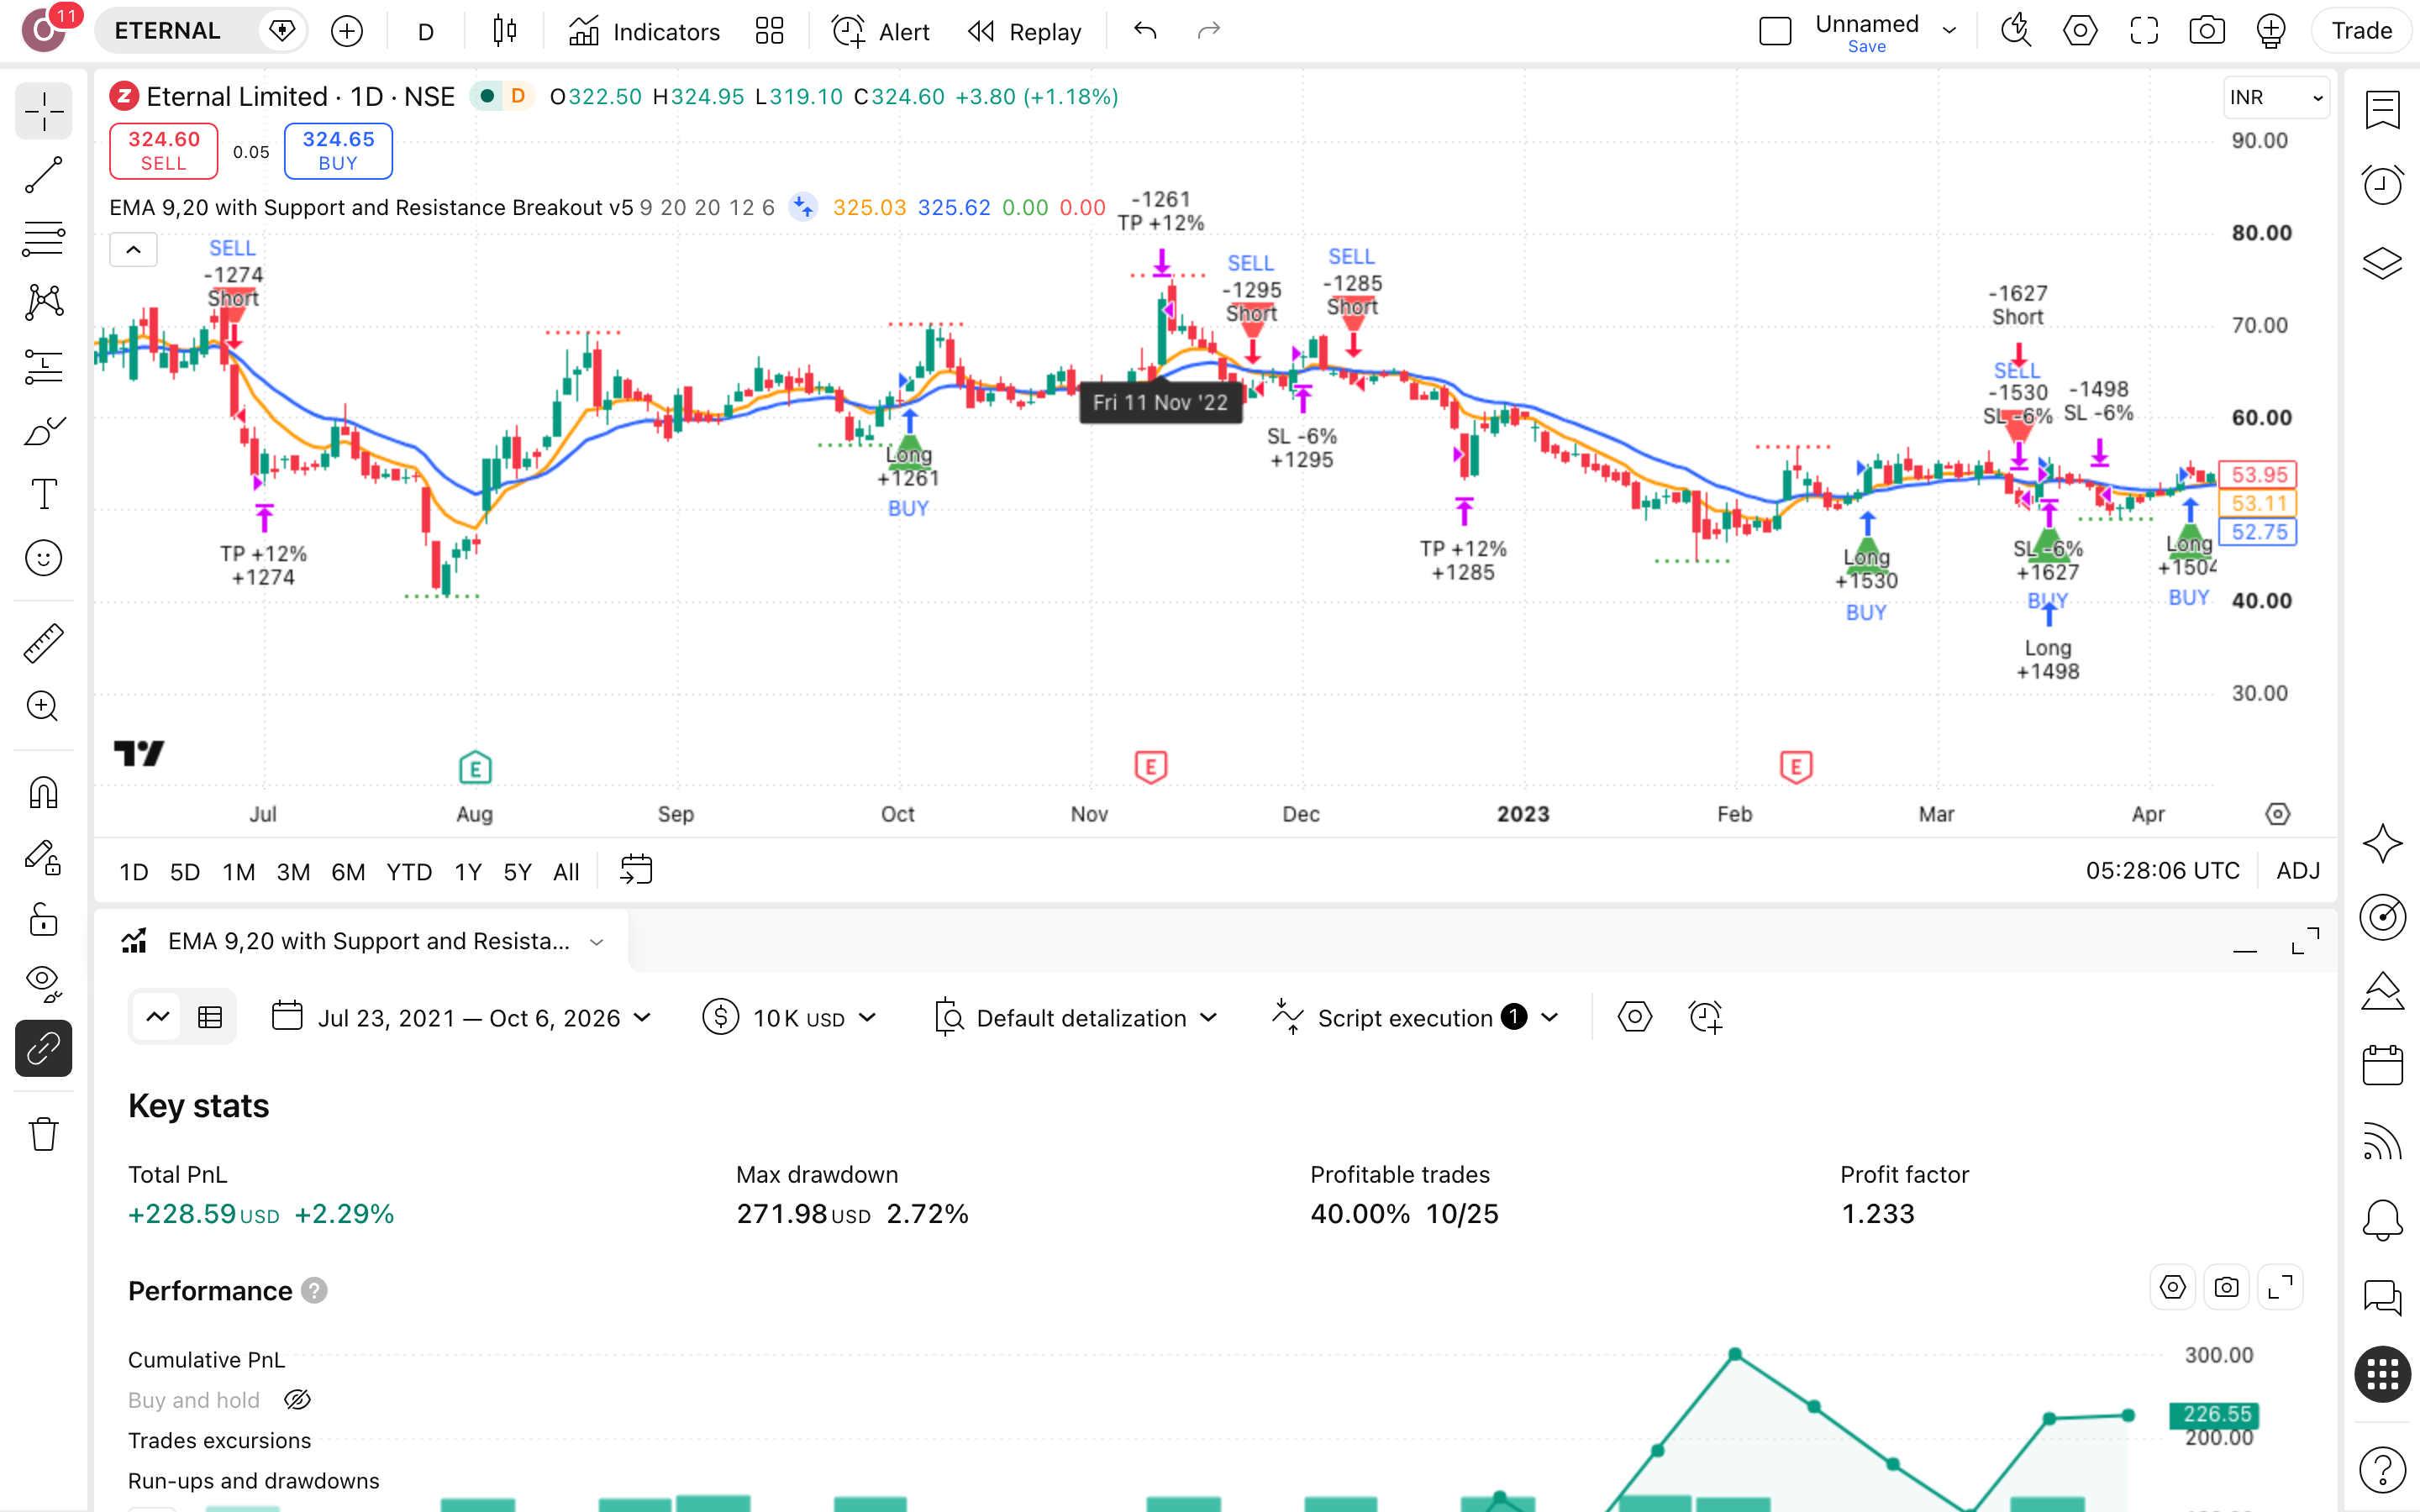Enter fullscreen mode
The width and height of the screenshot is (2420, 1512).
(2144, 31)
